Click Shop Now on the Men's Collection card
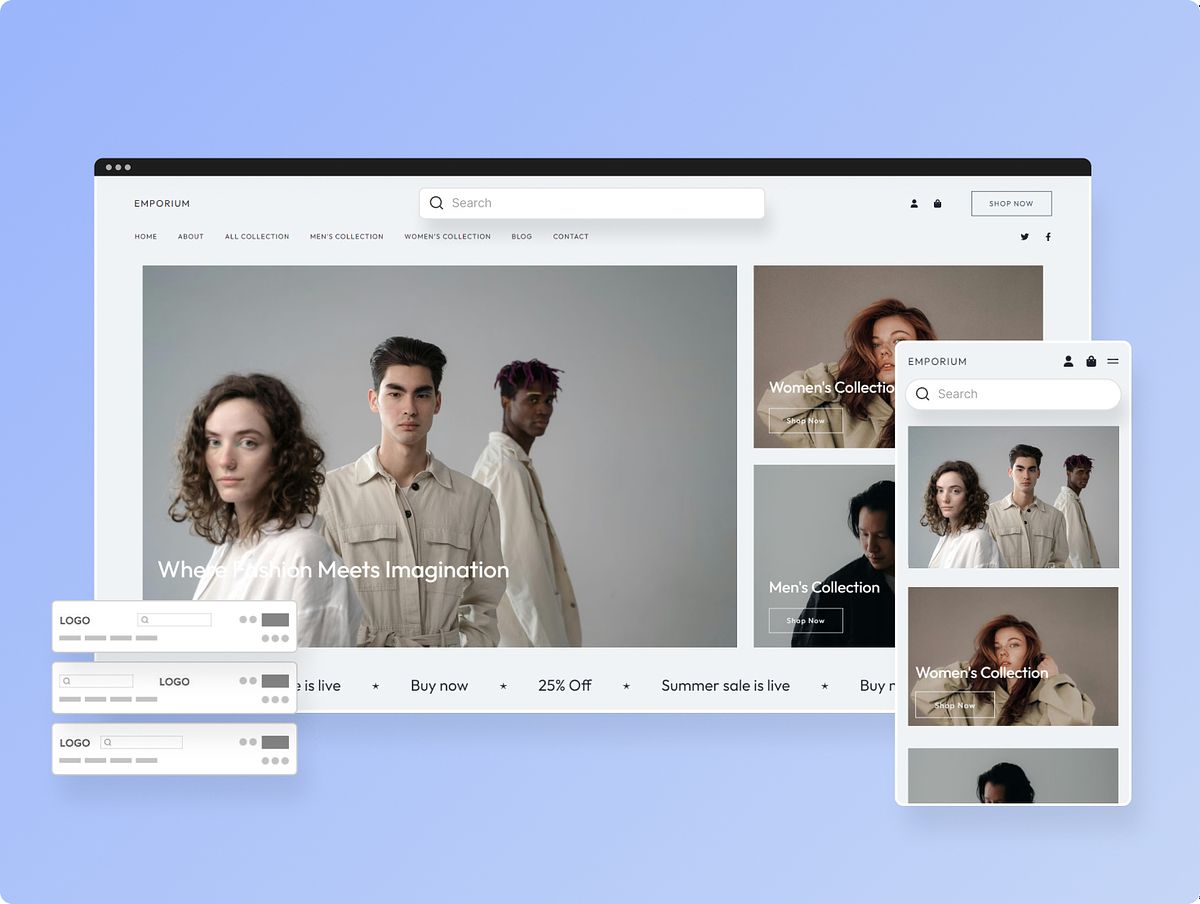The width and height of the screenshot is (1200, 904). coord(805,620)
